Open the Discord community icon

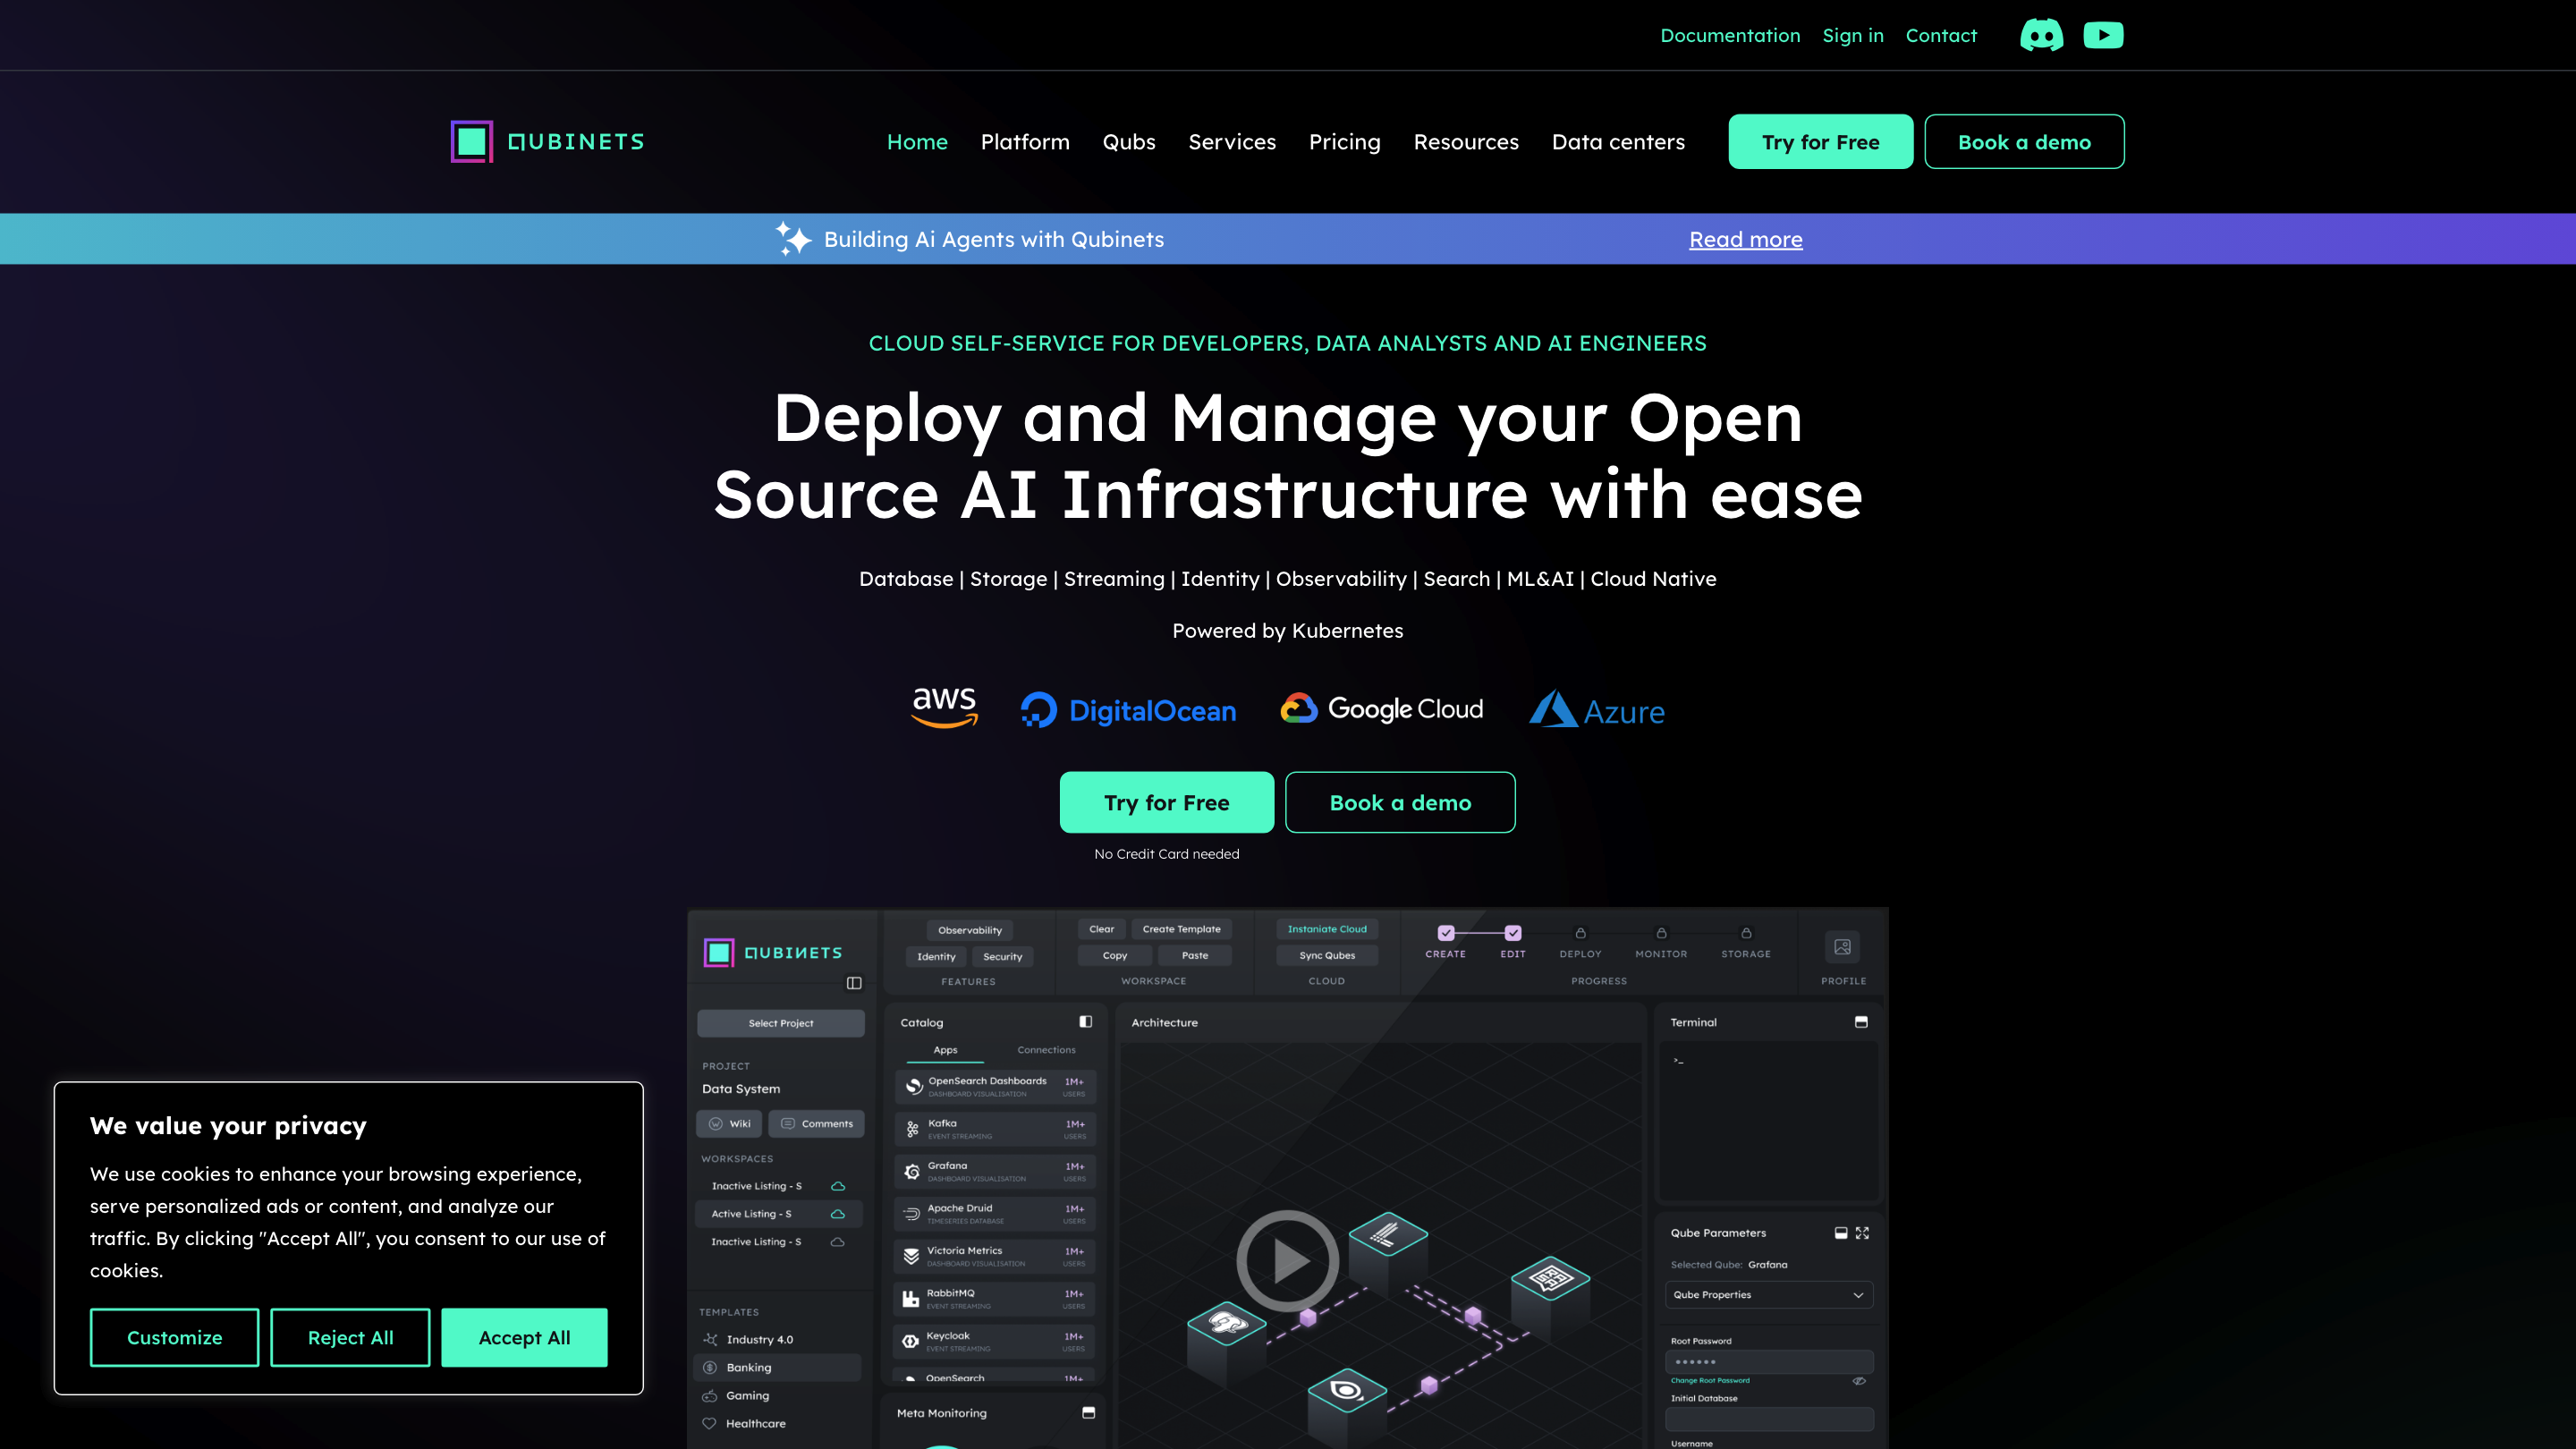pyautogui.click(x=2041, y=35)
